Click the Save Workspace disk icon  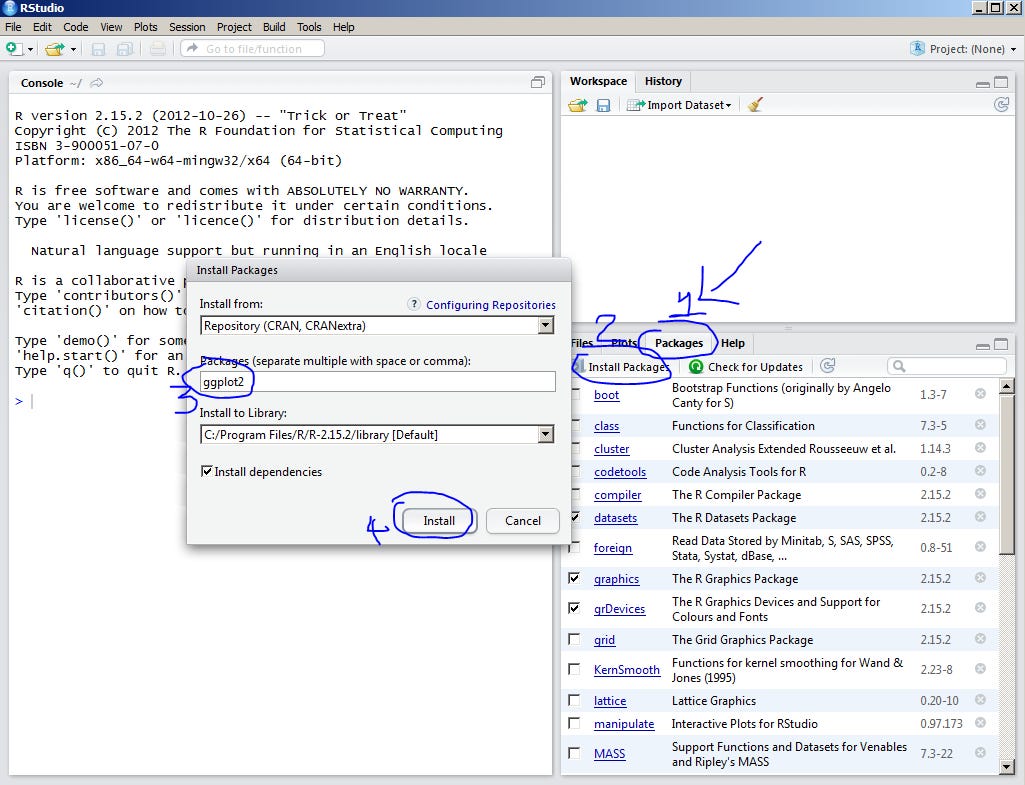point(603,105)
